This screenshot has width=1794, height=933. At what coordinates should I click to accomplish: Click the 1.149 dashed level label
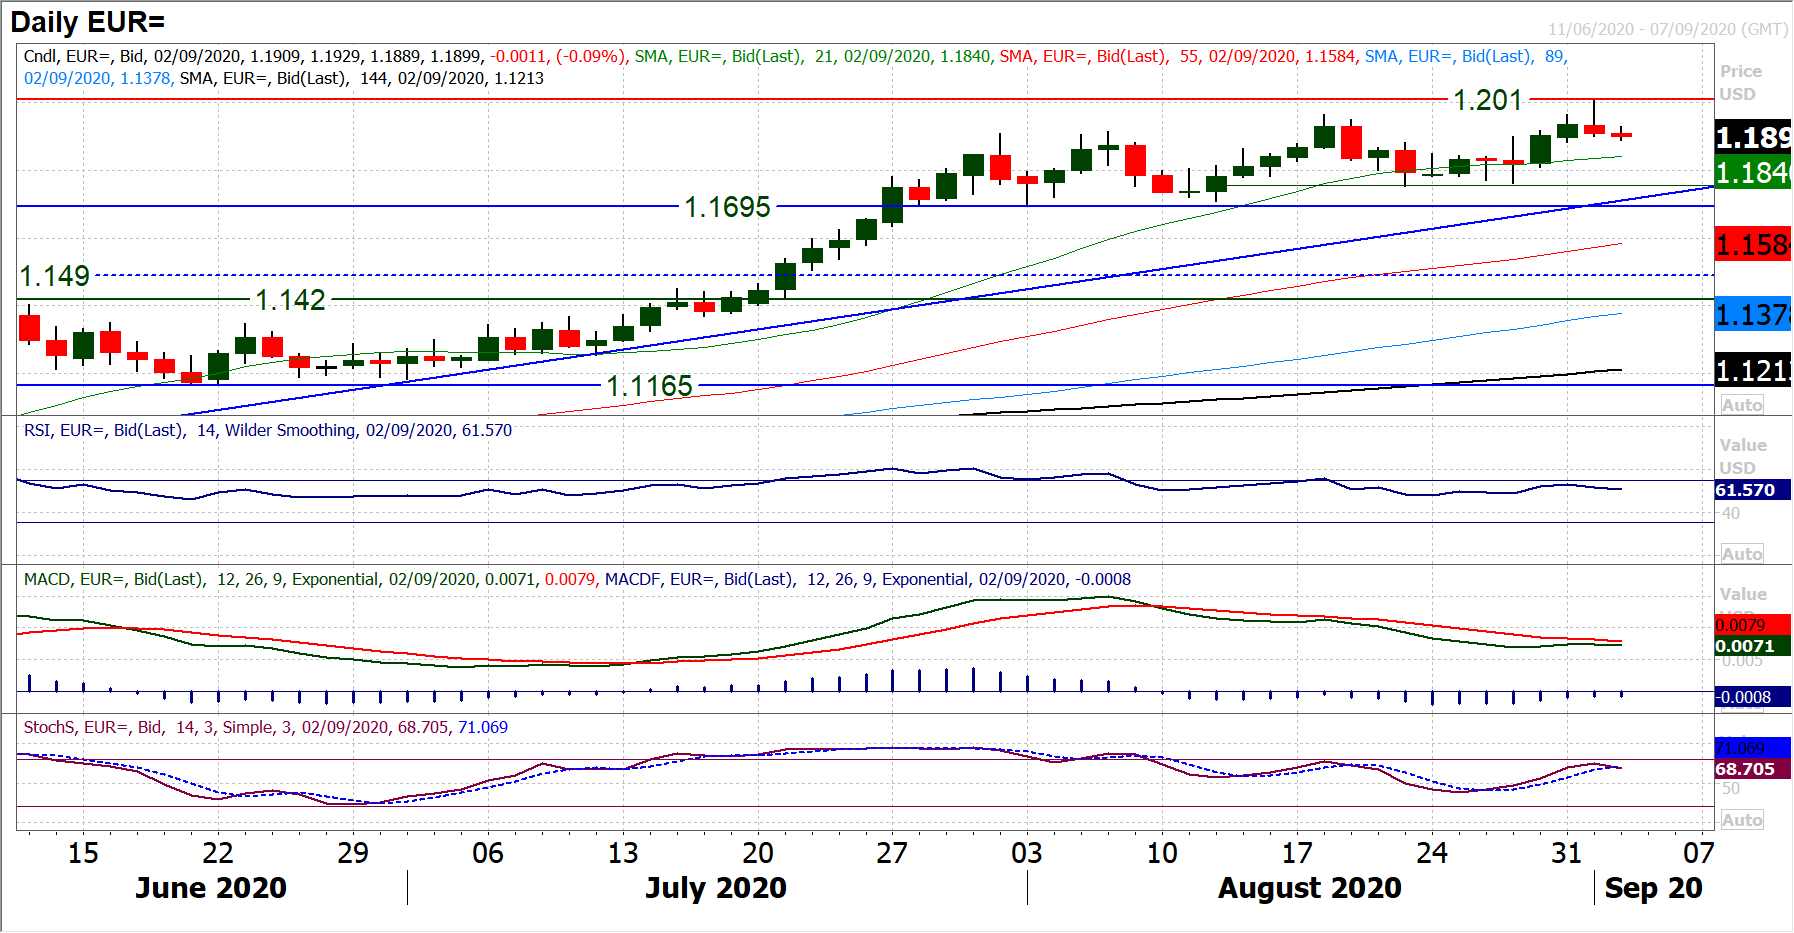click(55, 276)
